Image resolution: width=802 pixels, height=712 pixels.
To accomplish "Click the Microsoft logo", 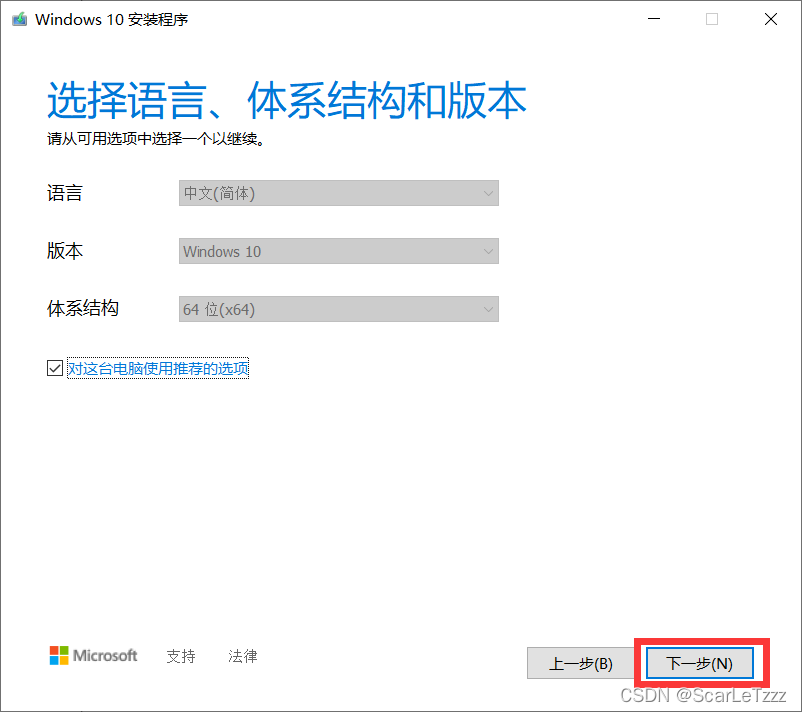I will tap(93, 655).
